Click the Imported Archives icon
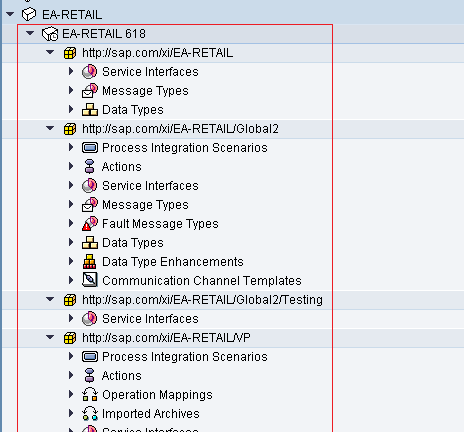The height and width of the screenshot is (432, 464). [x=90, y=414]
